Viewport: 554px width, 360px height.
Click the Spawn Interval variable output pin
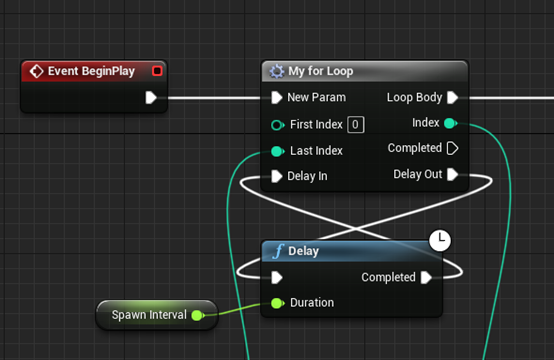pyautogui.click(x=198, y=315)
